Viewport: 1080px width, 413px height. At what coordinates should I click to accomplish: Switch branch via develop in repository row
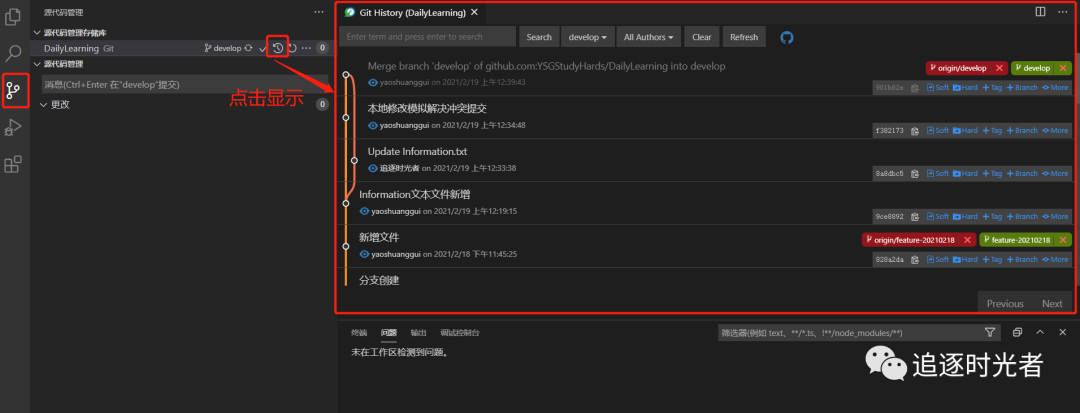click(222, 48)
